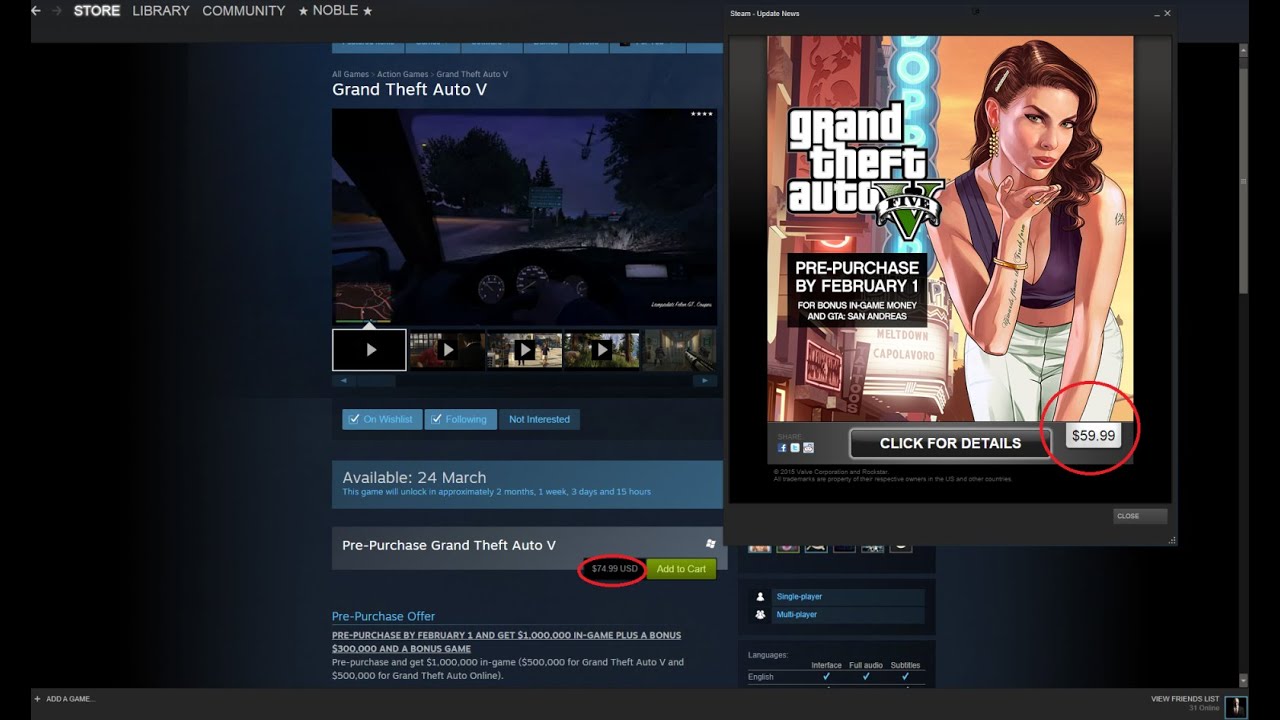Click the CLOSE button in Update News
This screenshot has width=1280, height=720.
[x=1139, y=516]
